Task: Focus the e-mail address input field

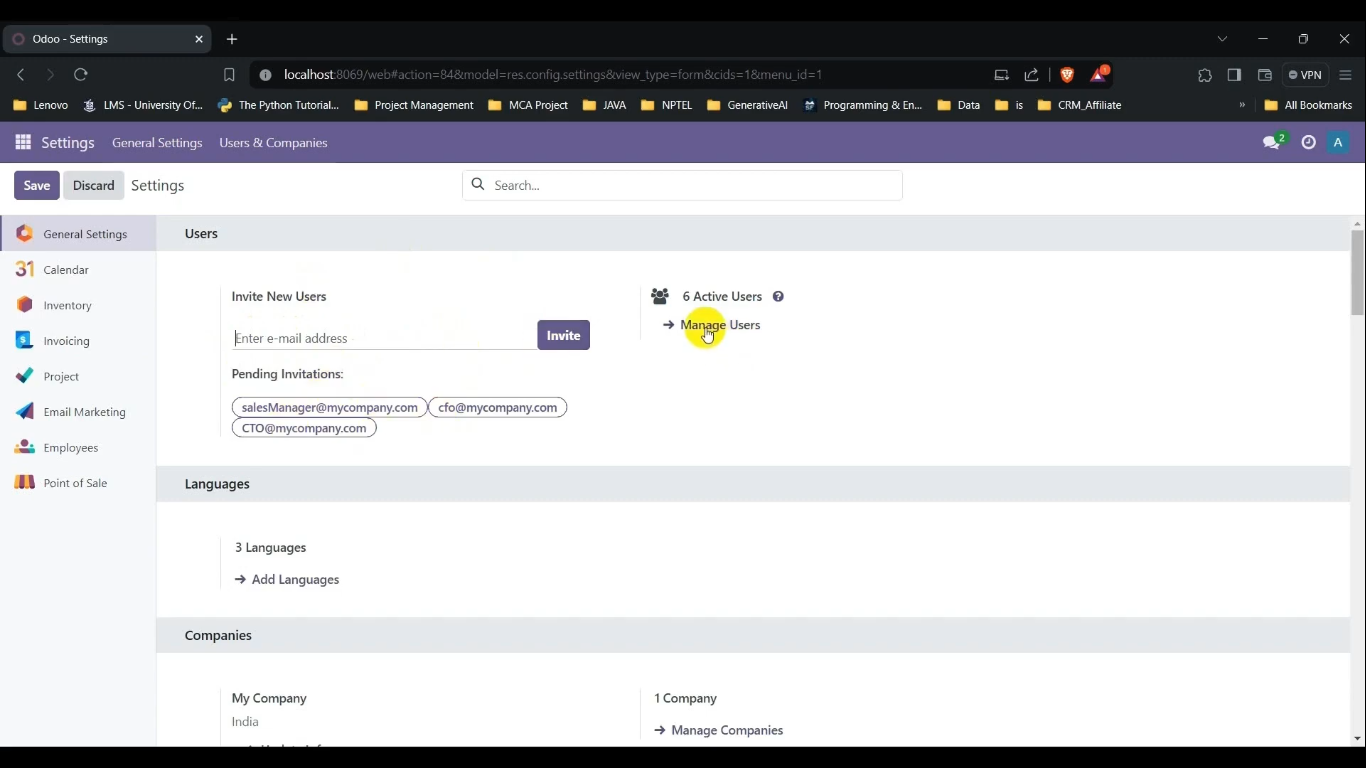Action: [x=383, y=338]
